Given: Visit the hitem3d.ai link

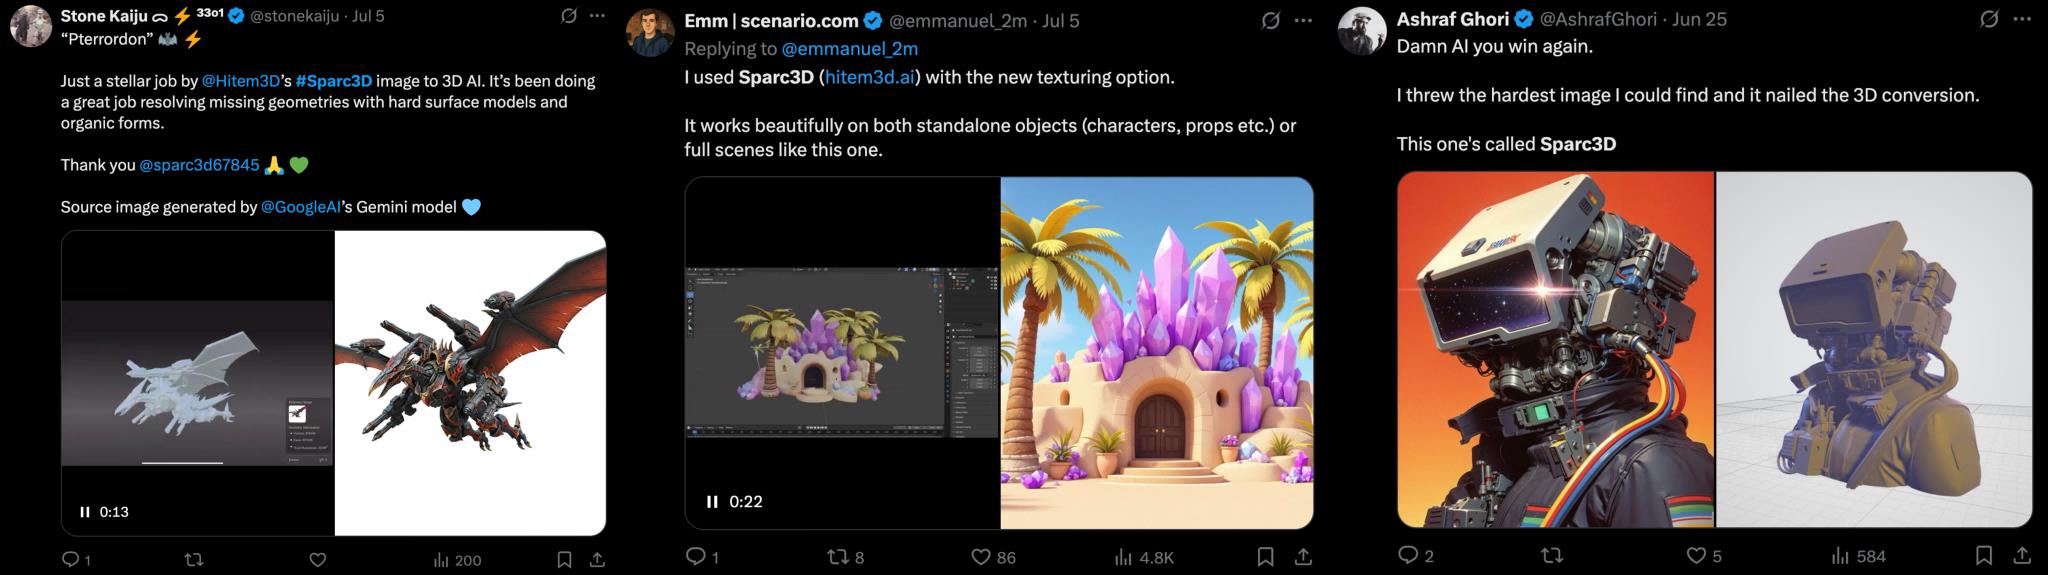Looking at the screenshot, I should coord(868,77).
